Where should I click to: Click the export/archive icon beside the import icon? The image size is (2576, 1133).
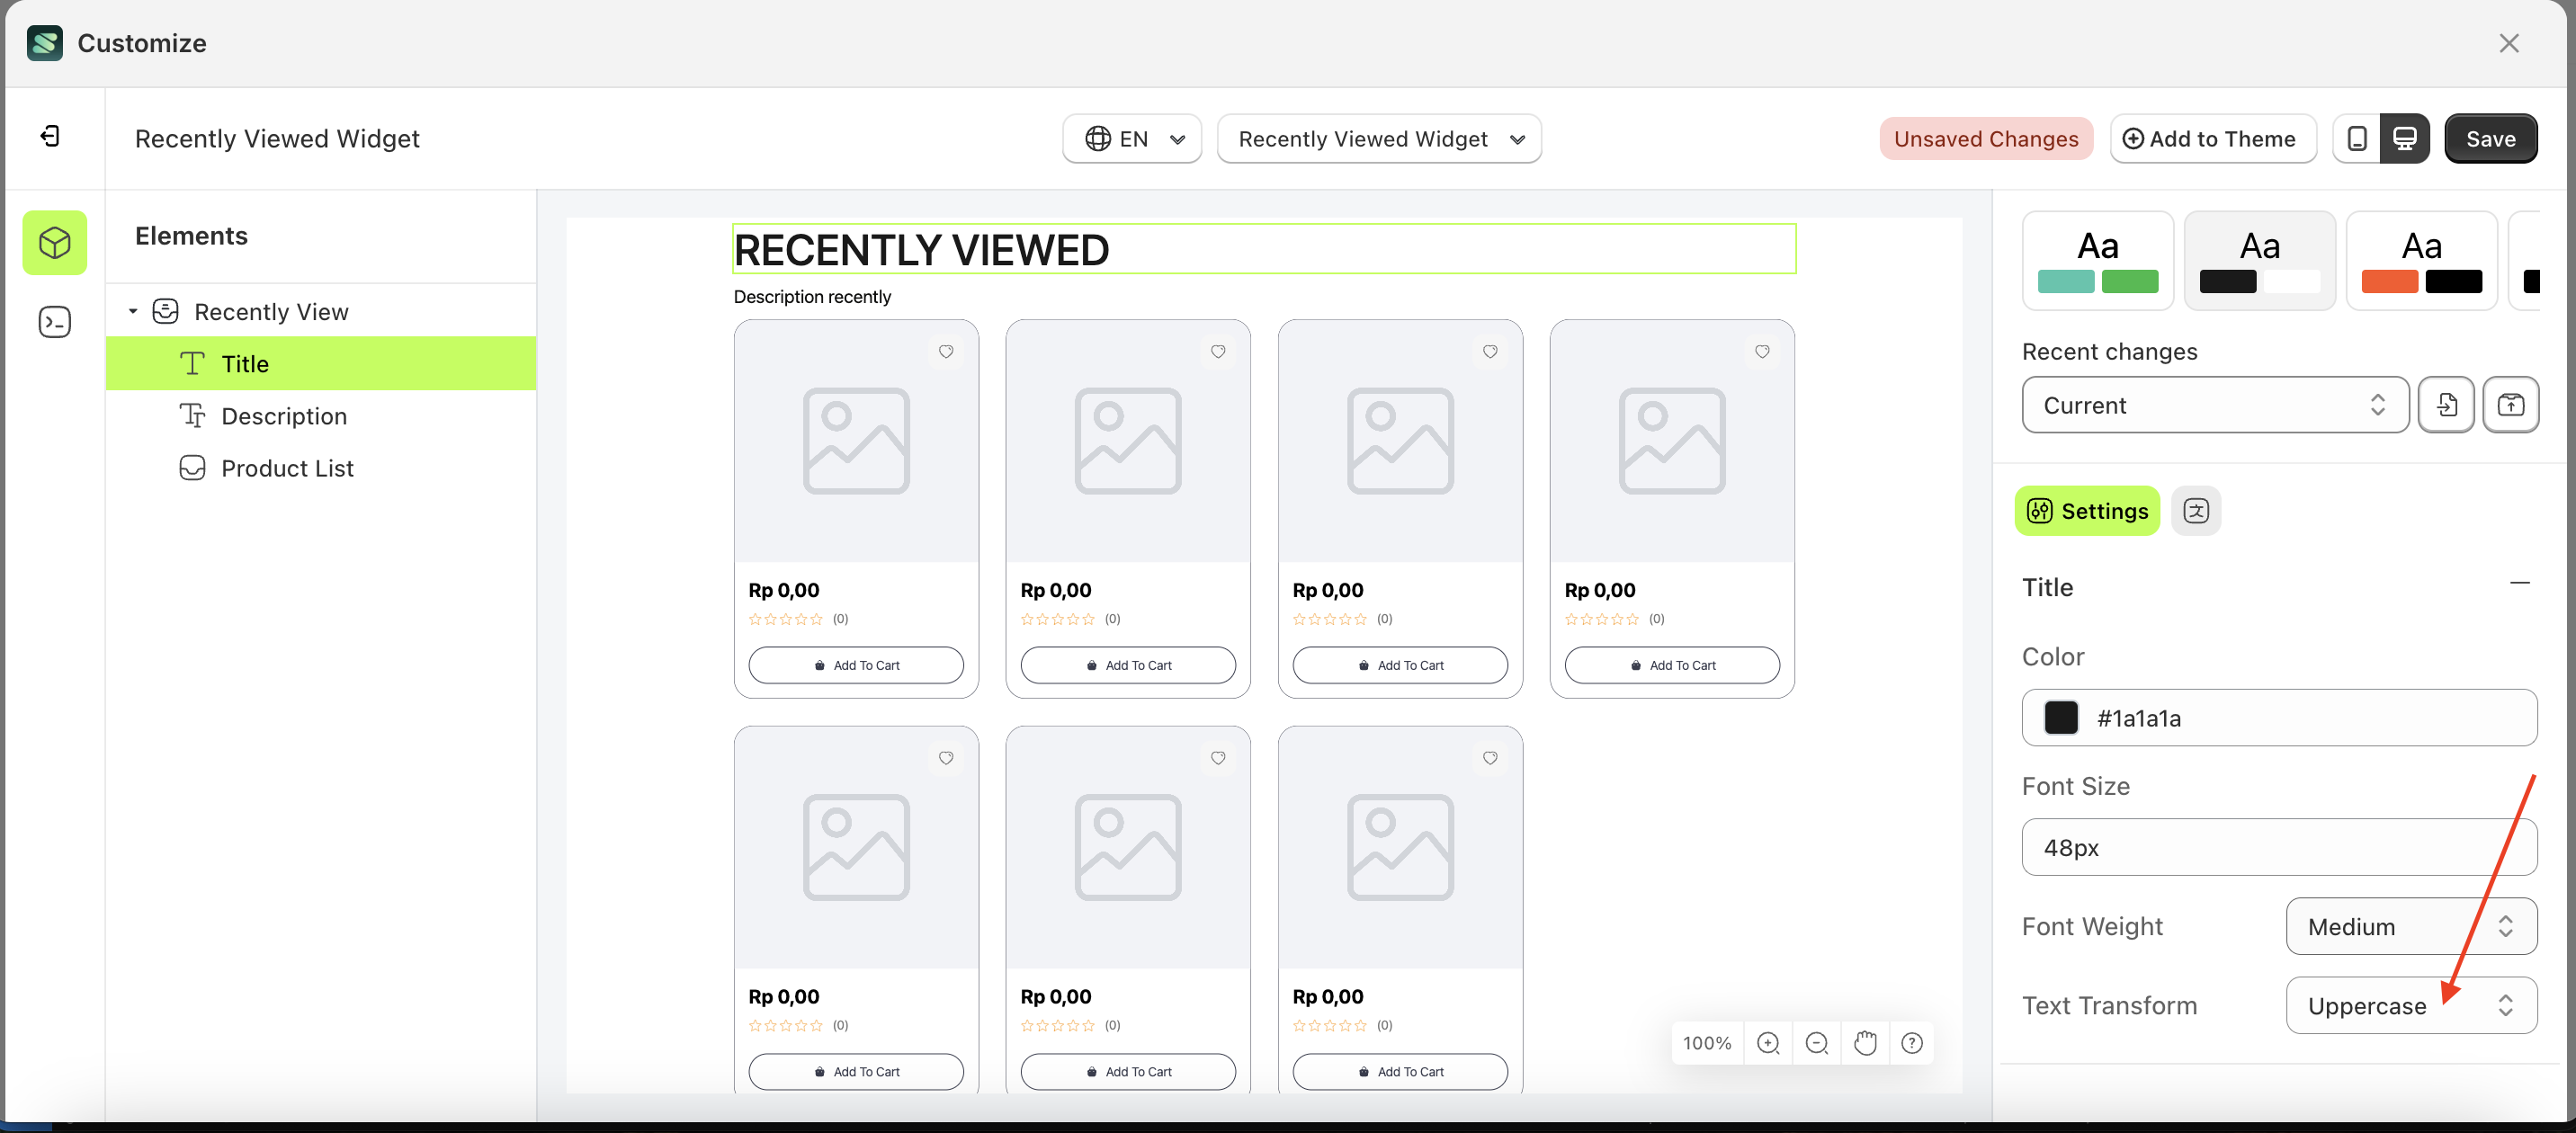pos(2511,405)
